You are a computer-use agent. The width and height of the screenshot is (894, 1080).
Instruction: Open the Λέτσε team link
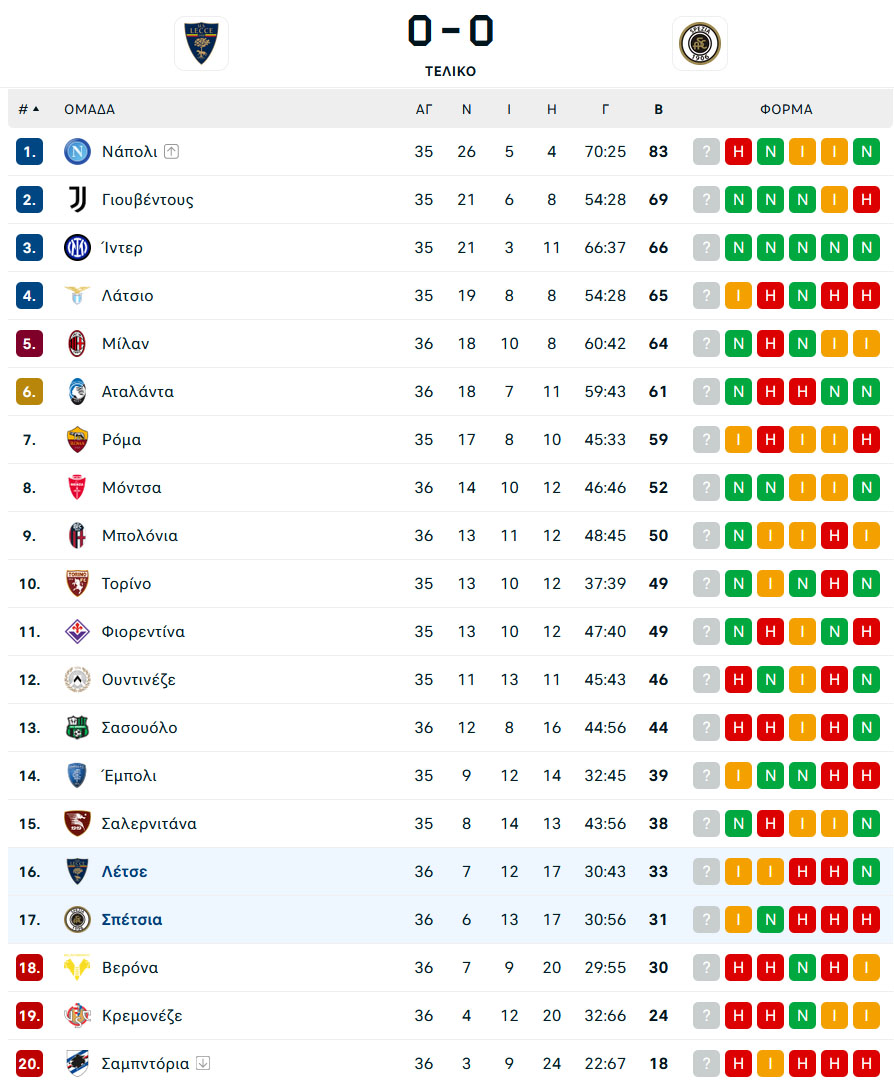pos(125,872)
